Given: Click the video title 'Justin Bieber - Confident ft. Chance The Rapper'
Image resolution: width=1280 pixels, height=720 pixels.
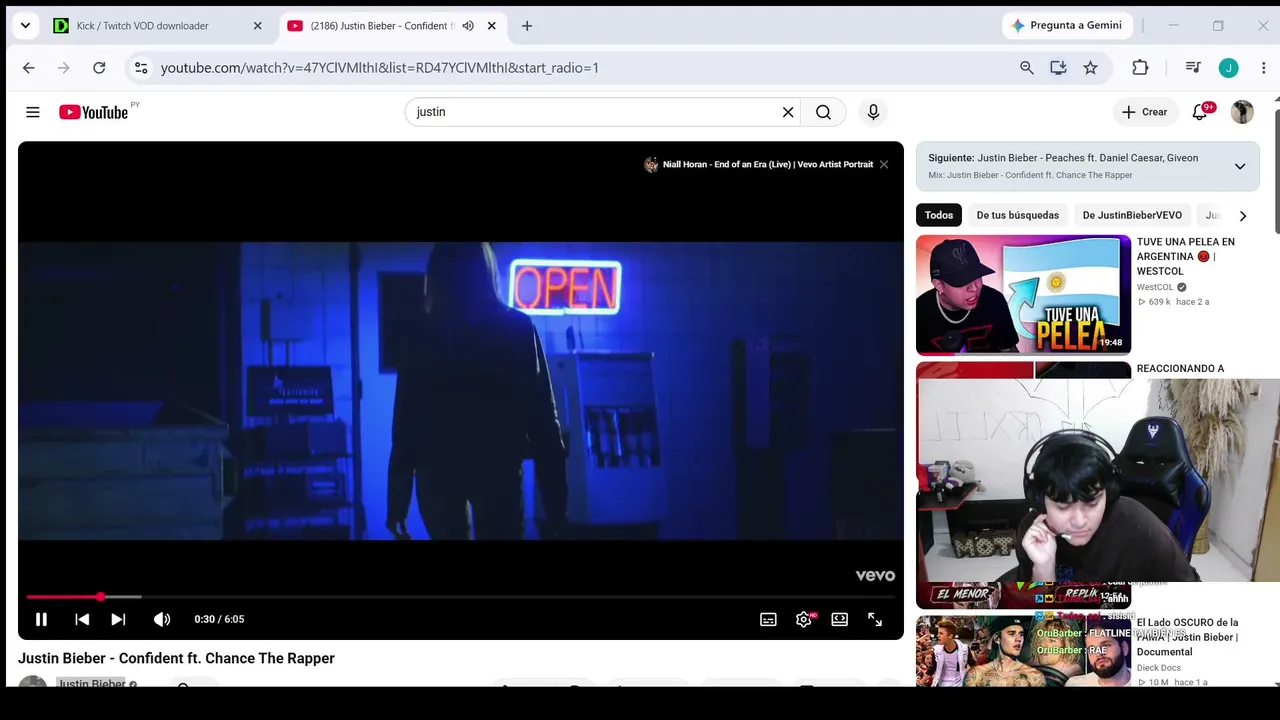Looking at the screenshot, I should [176, 658].
